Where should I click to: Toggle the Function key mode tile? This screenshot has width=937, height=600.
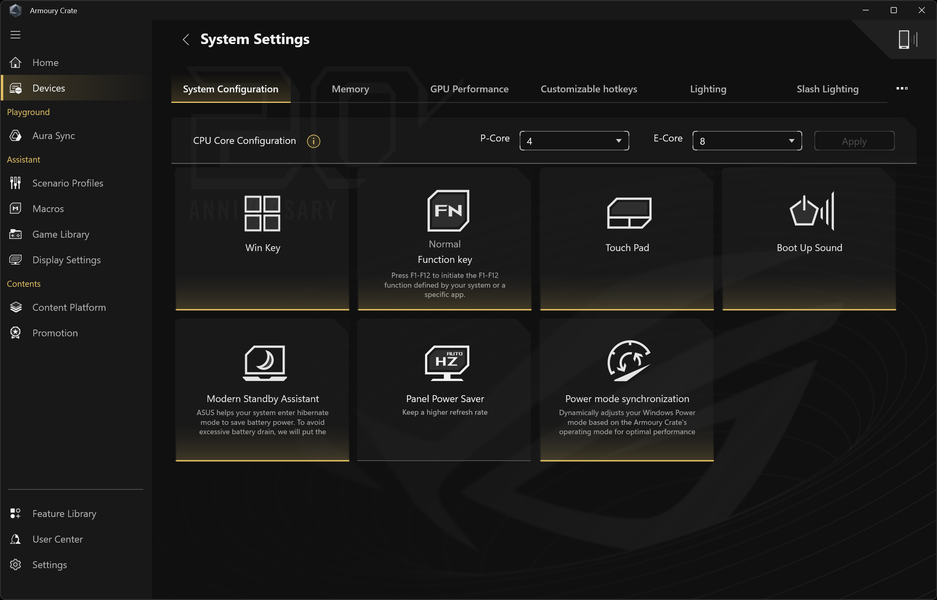pos(445,239)
